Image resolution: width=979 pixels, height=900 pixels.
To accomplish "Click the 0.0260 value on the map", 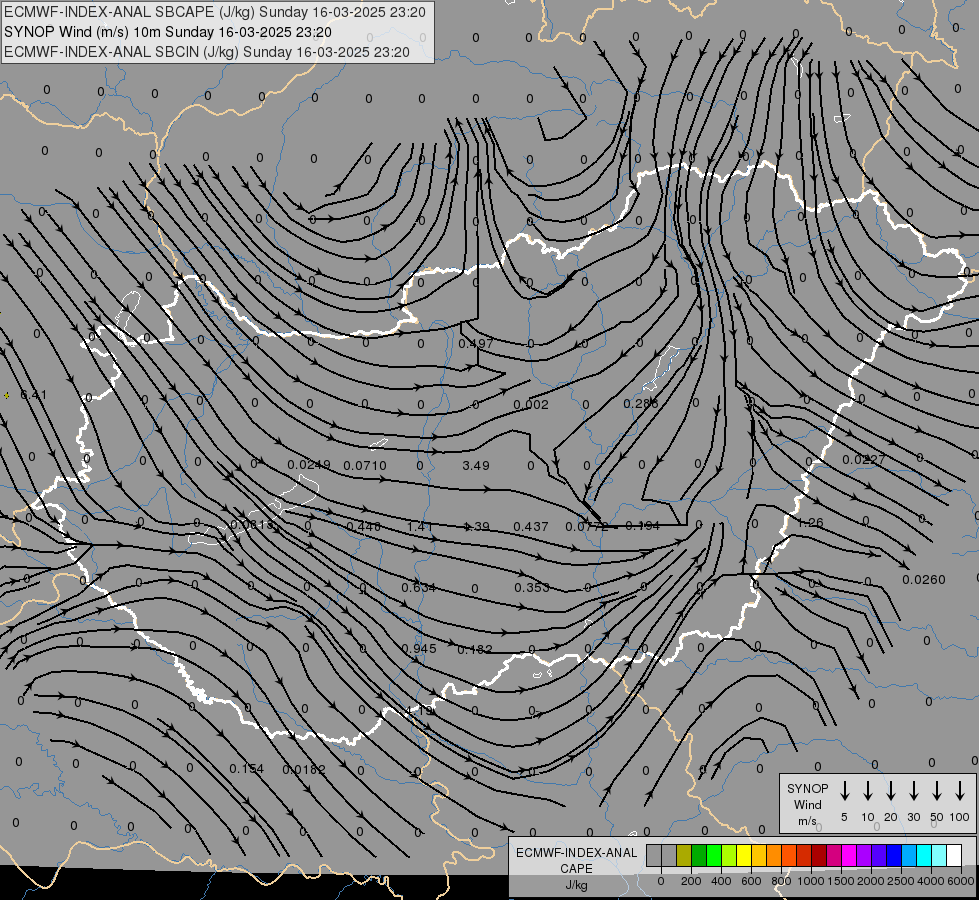I will tap(924, 580).
